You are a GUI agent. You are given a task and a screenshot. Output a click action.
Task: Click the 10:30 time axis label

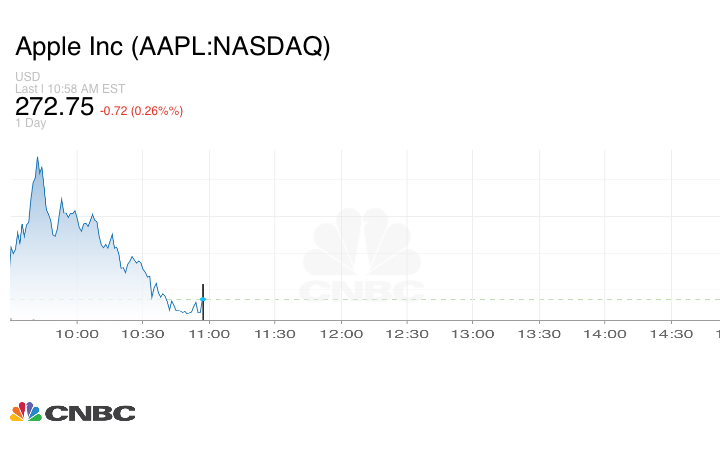coord(142,334)
